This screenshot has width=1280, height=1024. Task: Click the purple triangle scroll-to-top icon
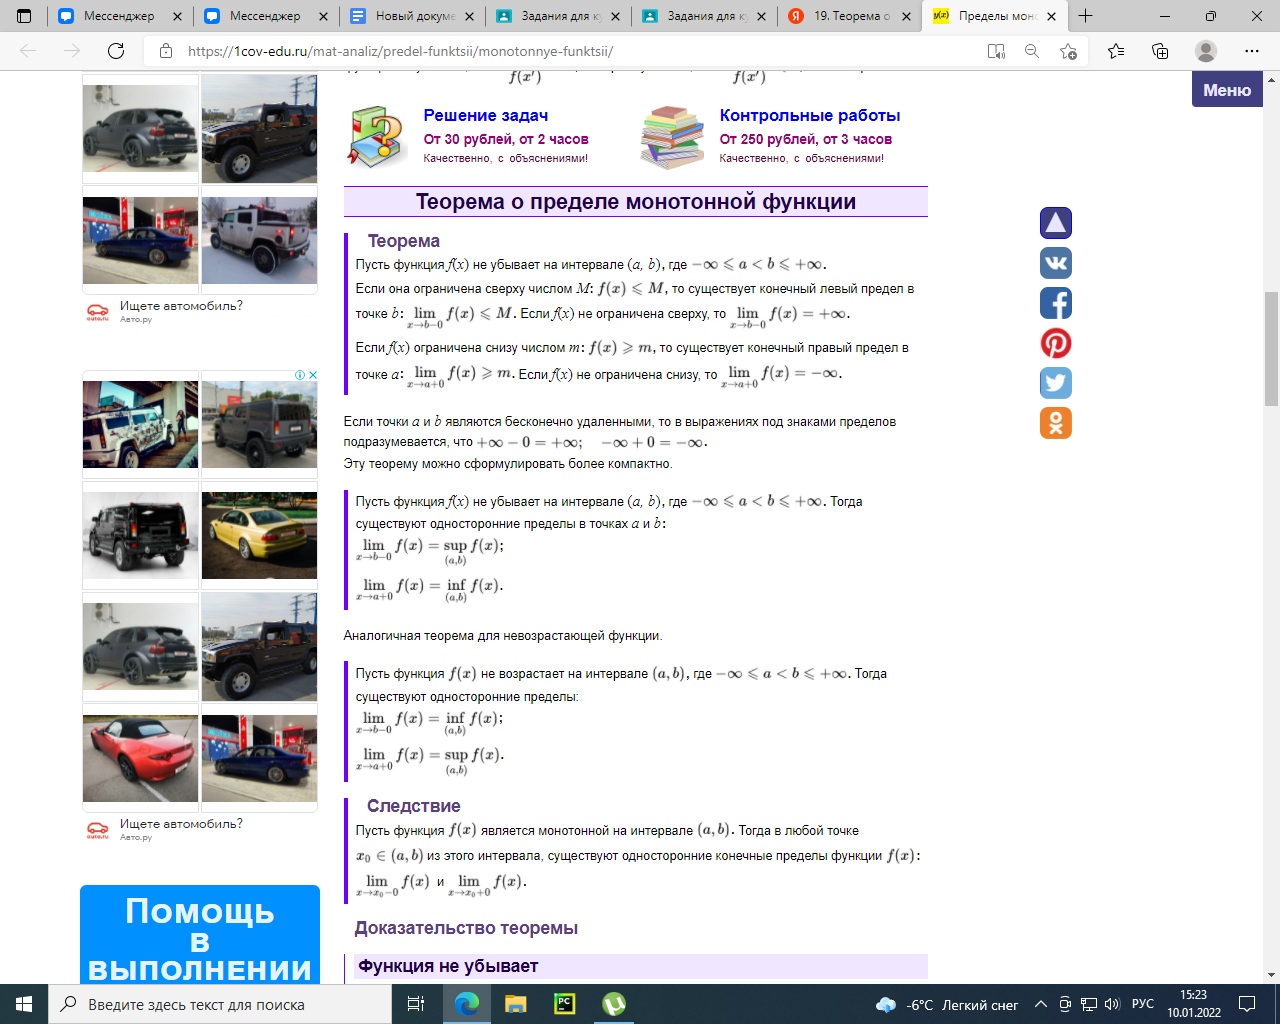(x=1056, y=223)
